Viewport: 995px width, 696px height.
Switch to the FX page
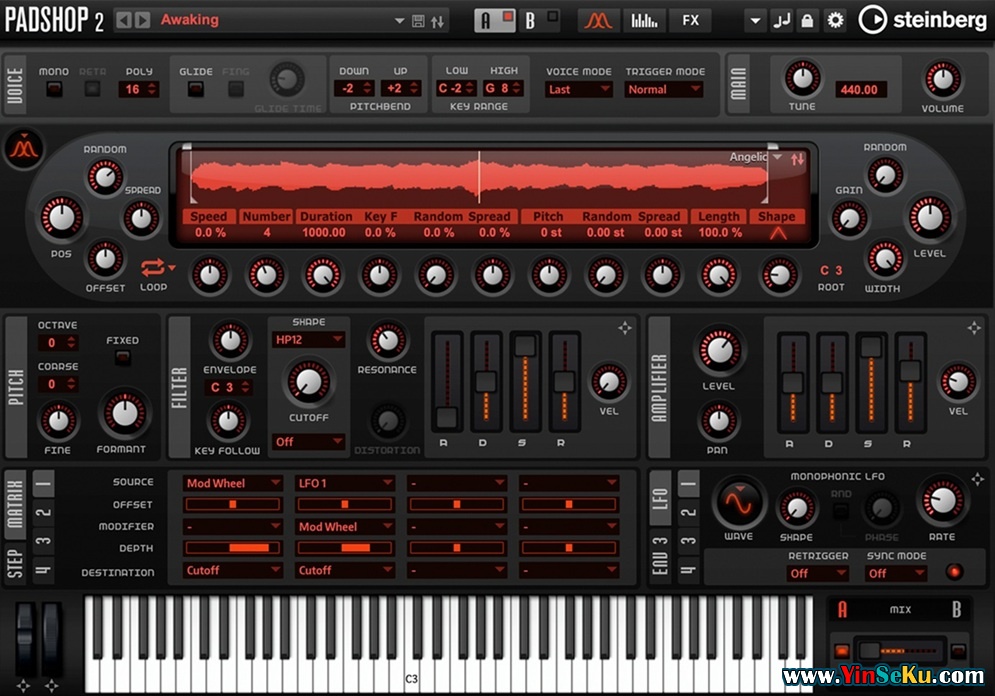[x=690, y=20]
